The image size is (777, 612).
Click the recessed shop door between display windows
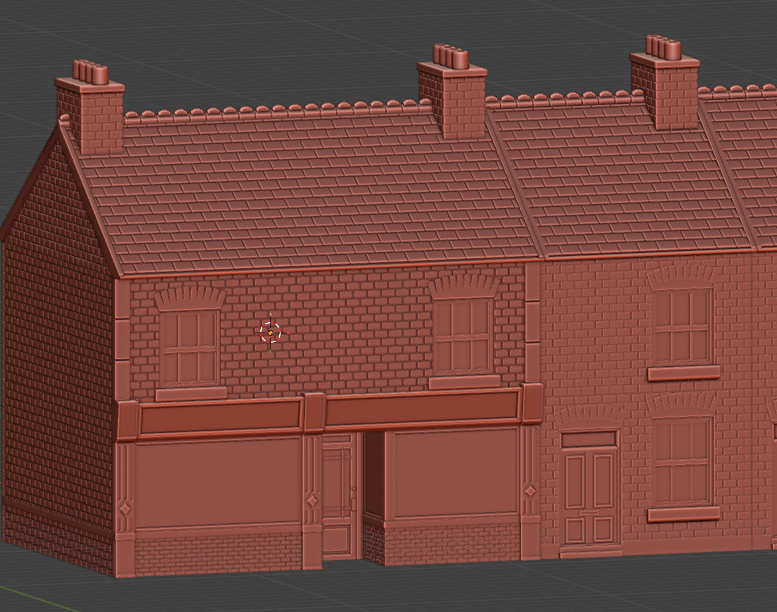[337, 497]
